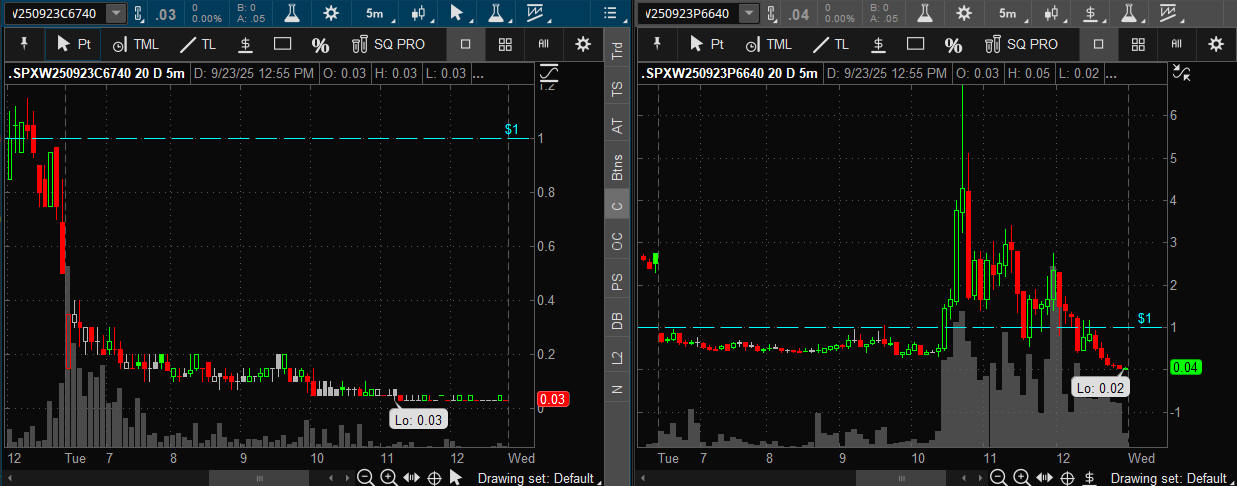Click the right chart horizontal scrollbar thumb

click(891, 479)
